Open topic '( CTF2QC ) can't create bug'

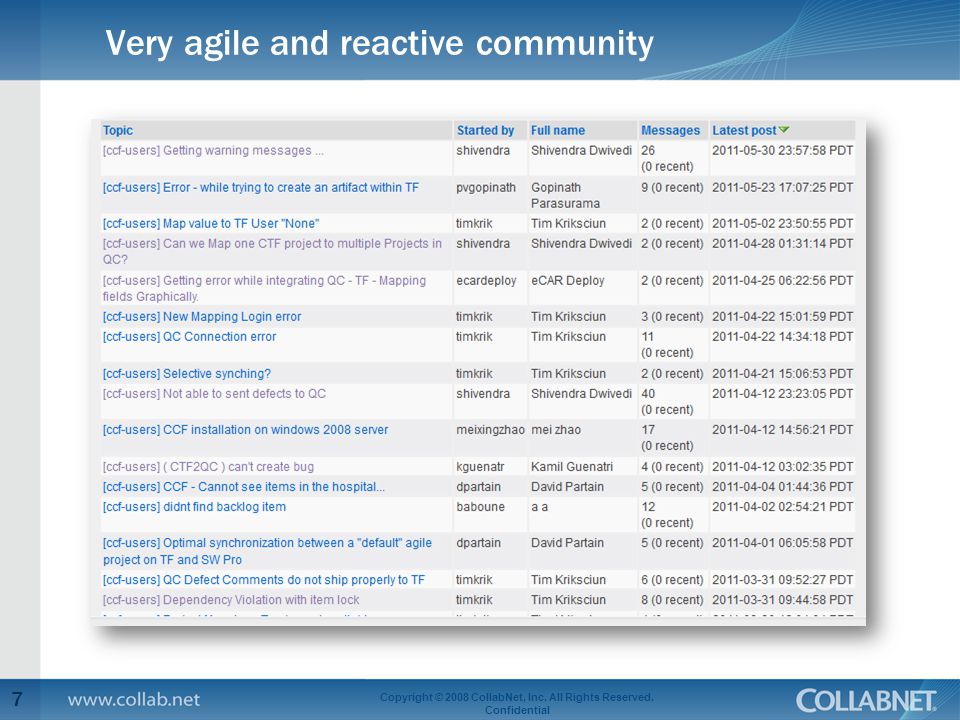click(208, 467)
